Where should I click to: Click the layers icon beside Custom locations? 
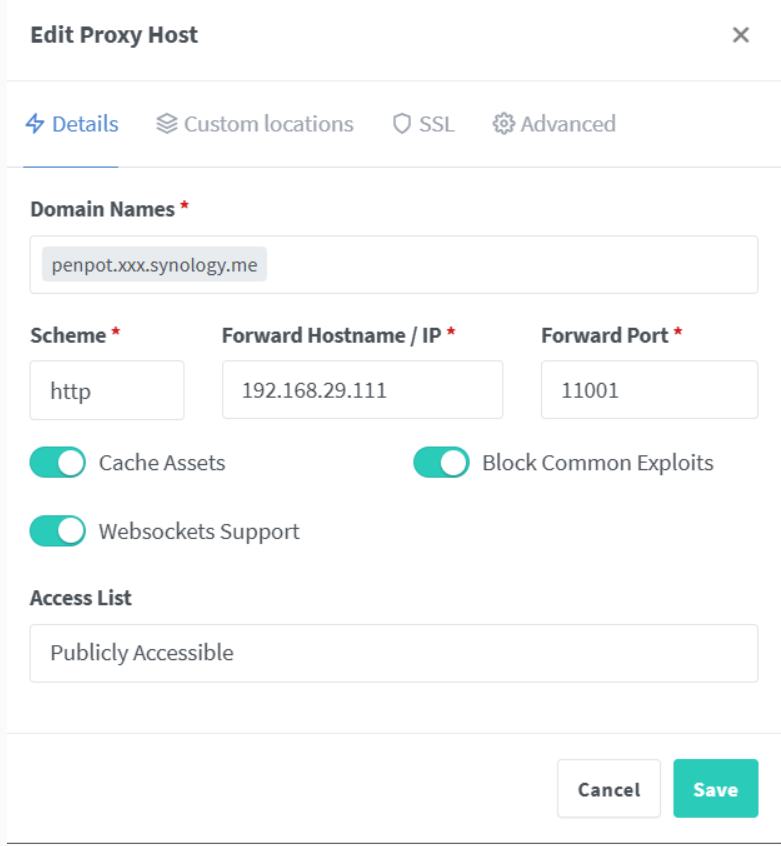pos(167,124)
